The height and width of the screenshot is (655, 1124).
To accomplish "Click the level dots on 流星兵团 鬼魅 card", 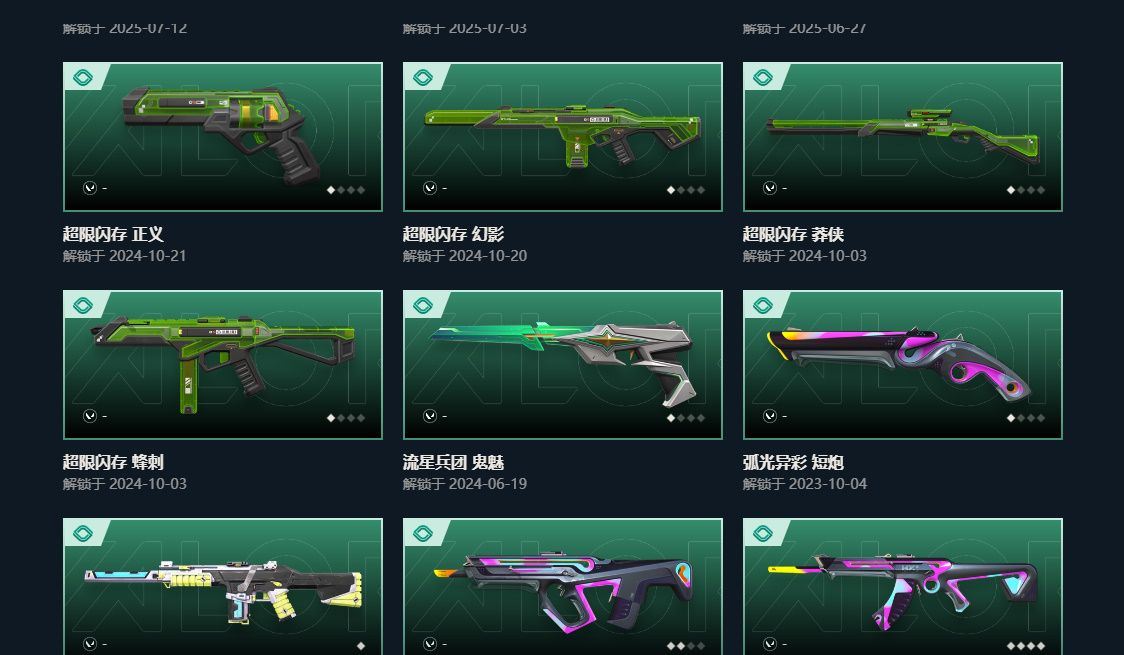I will tap(686, 418).
